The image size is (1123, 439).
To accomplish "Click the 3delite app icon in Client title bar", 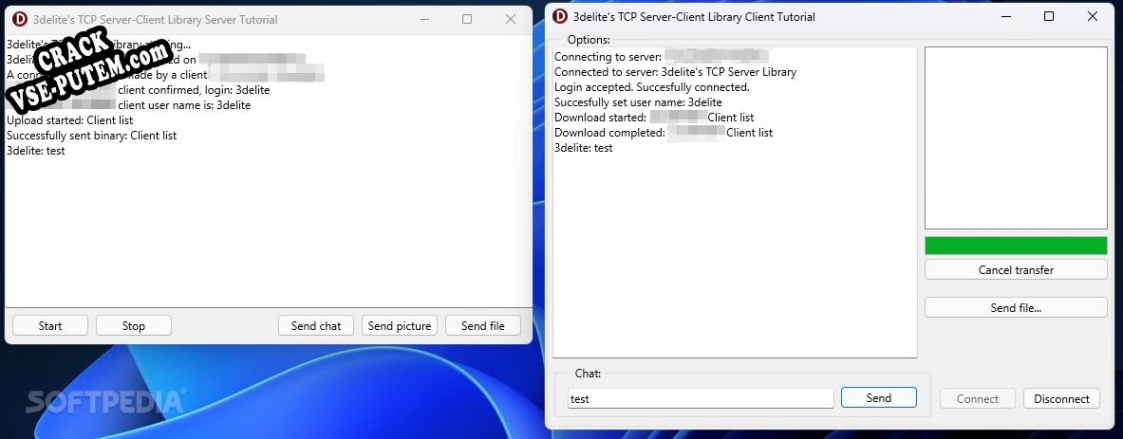I will 559,16.
